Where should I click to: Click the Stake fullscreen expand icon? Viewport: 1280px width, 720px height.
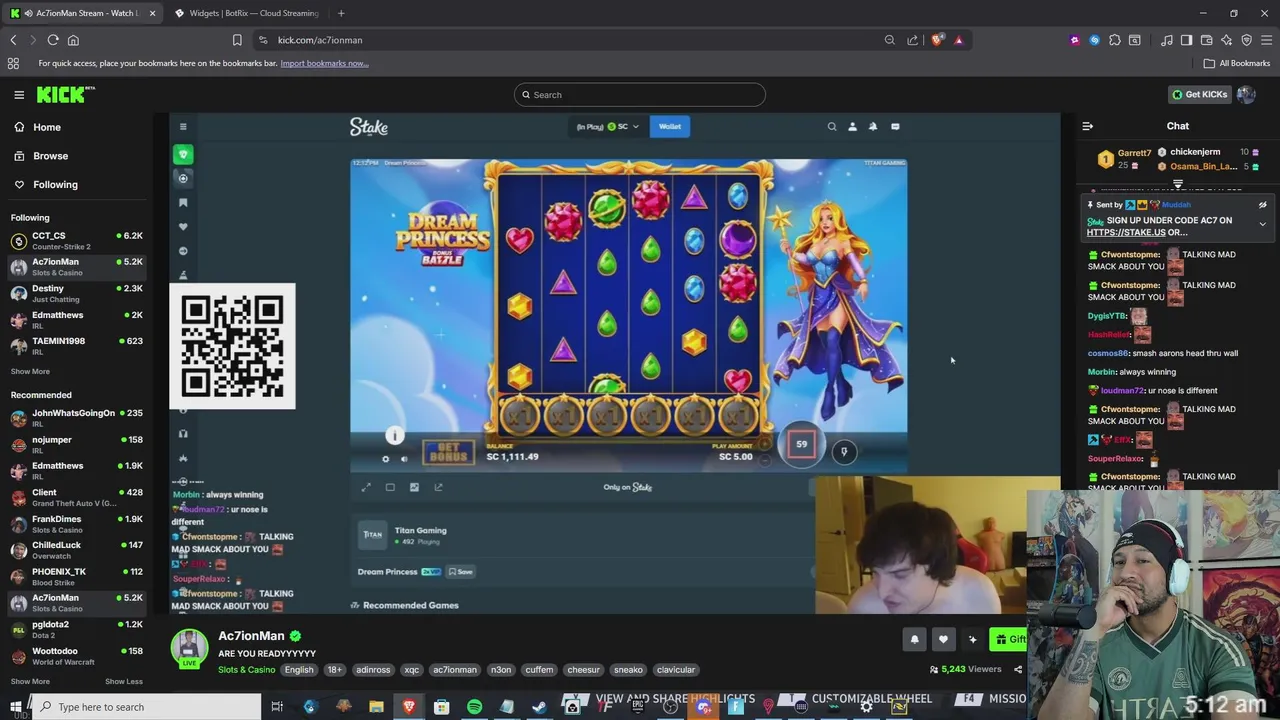(366, 487)
